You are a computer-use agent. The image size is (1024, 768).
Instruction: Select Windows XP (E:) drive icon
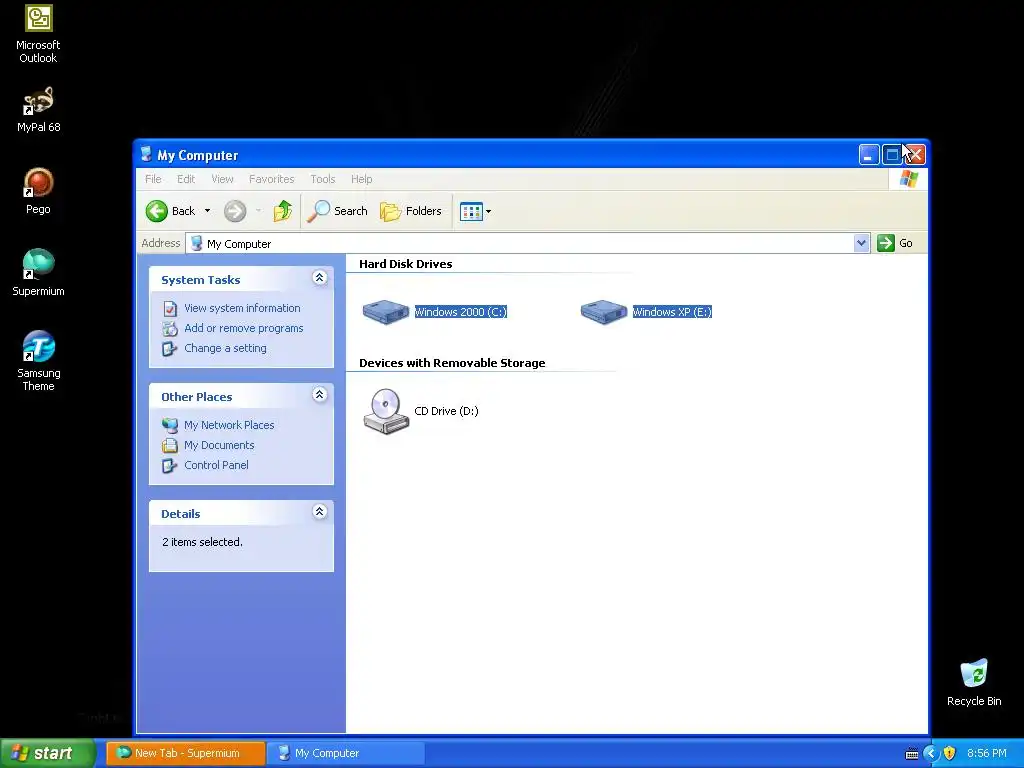(x=604, y=312)
